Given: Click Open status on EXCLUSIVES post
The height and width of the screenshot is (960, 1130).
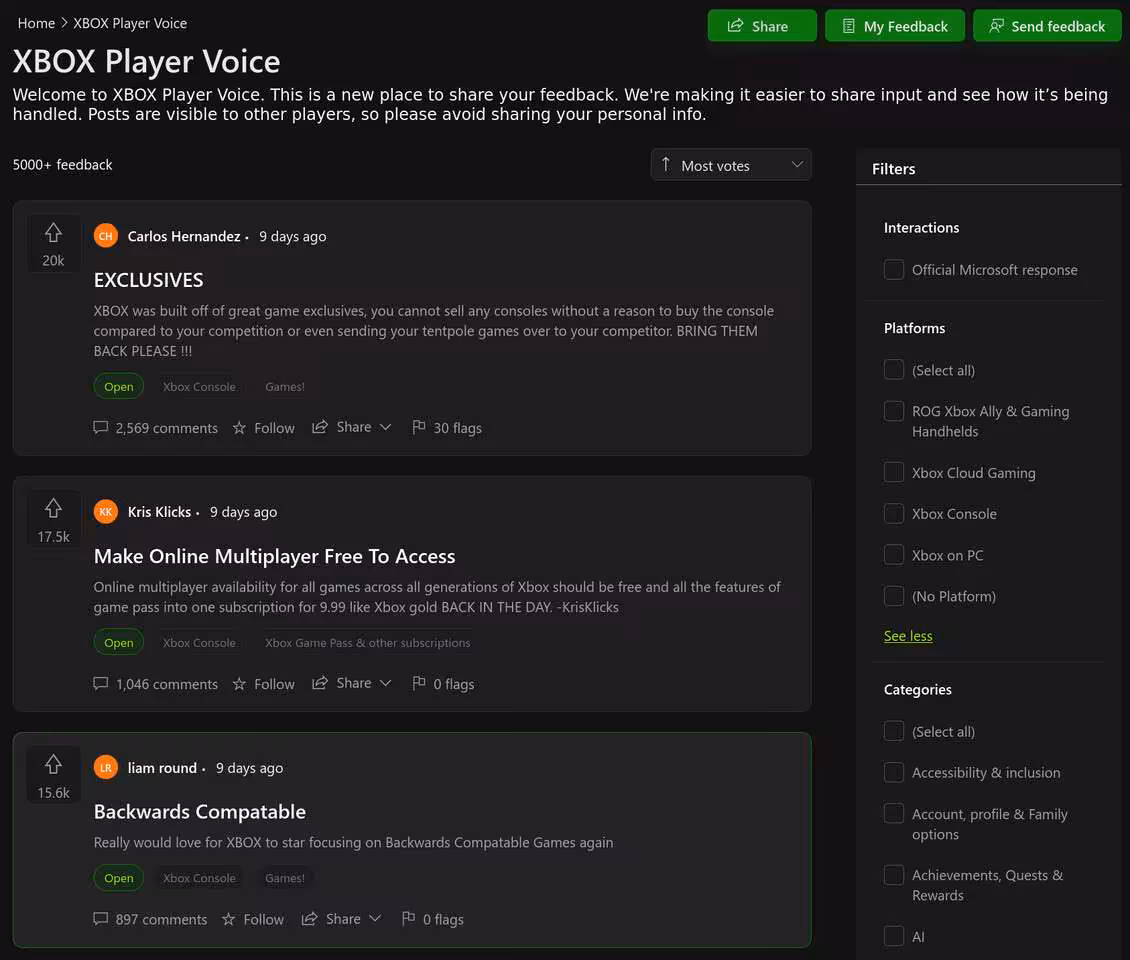Looking at the screenshot, I should tap(119, 386).
